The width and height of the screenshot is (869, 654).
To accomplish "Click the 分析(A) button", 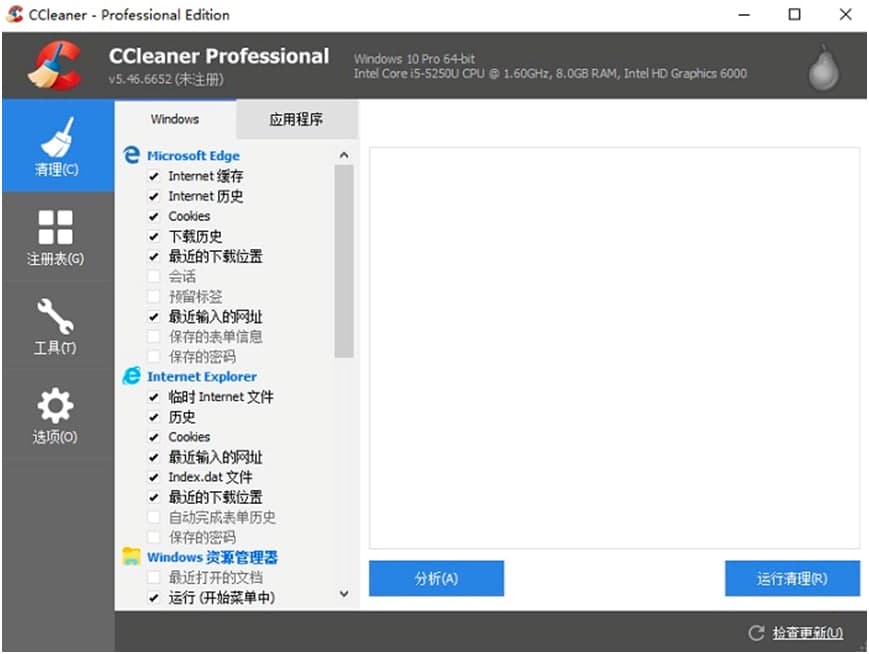I will pos(436,578).
